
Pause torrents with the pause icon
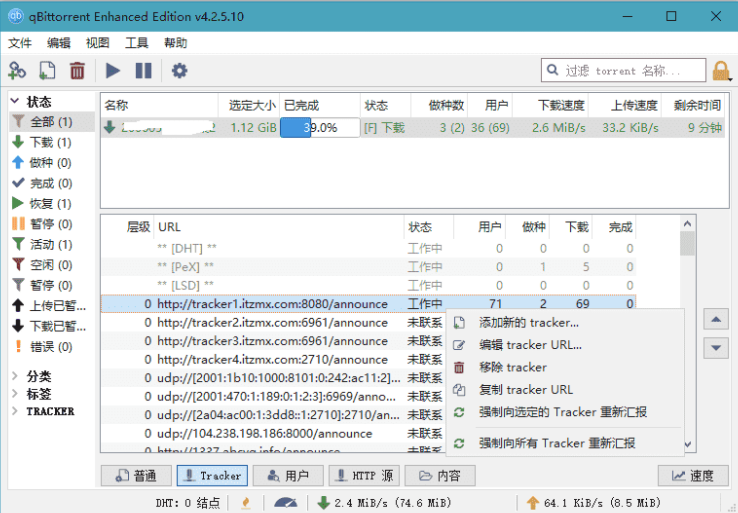144,71
